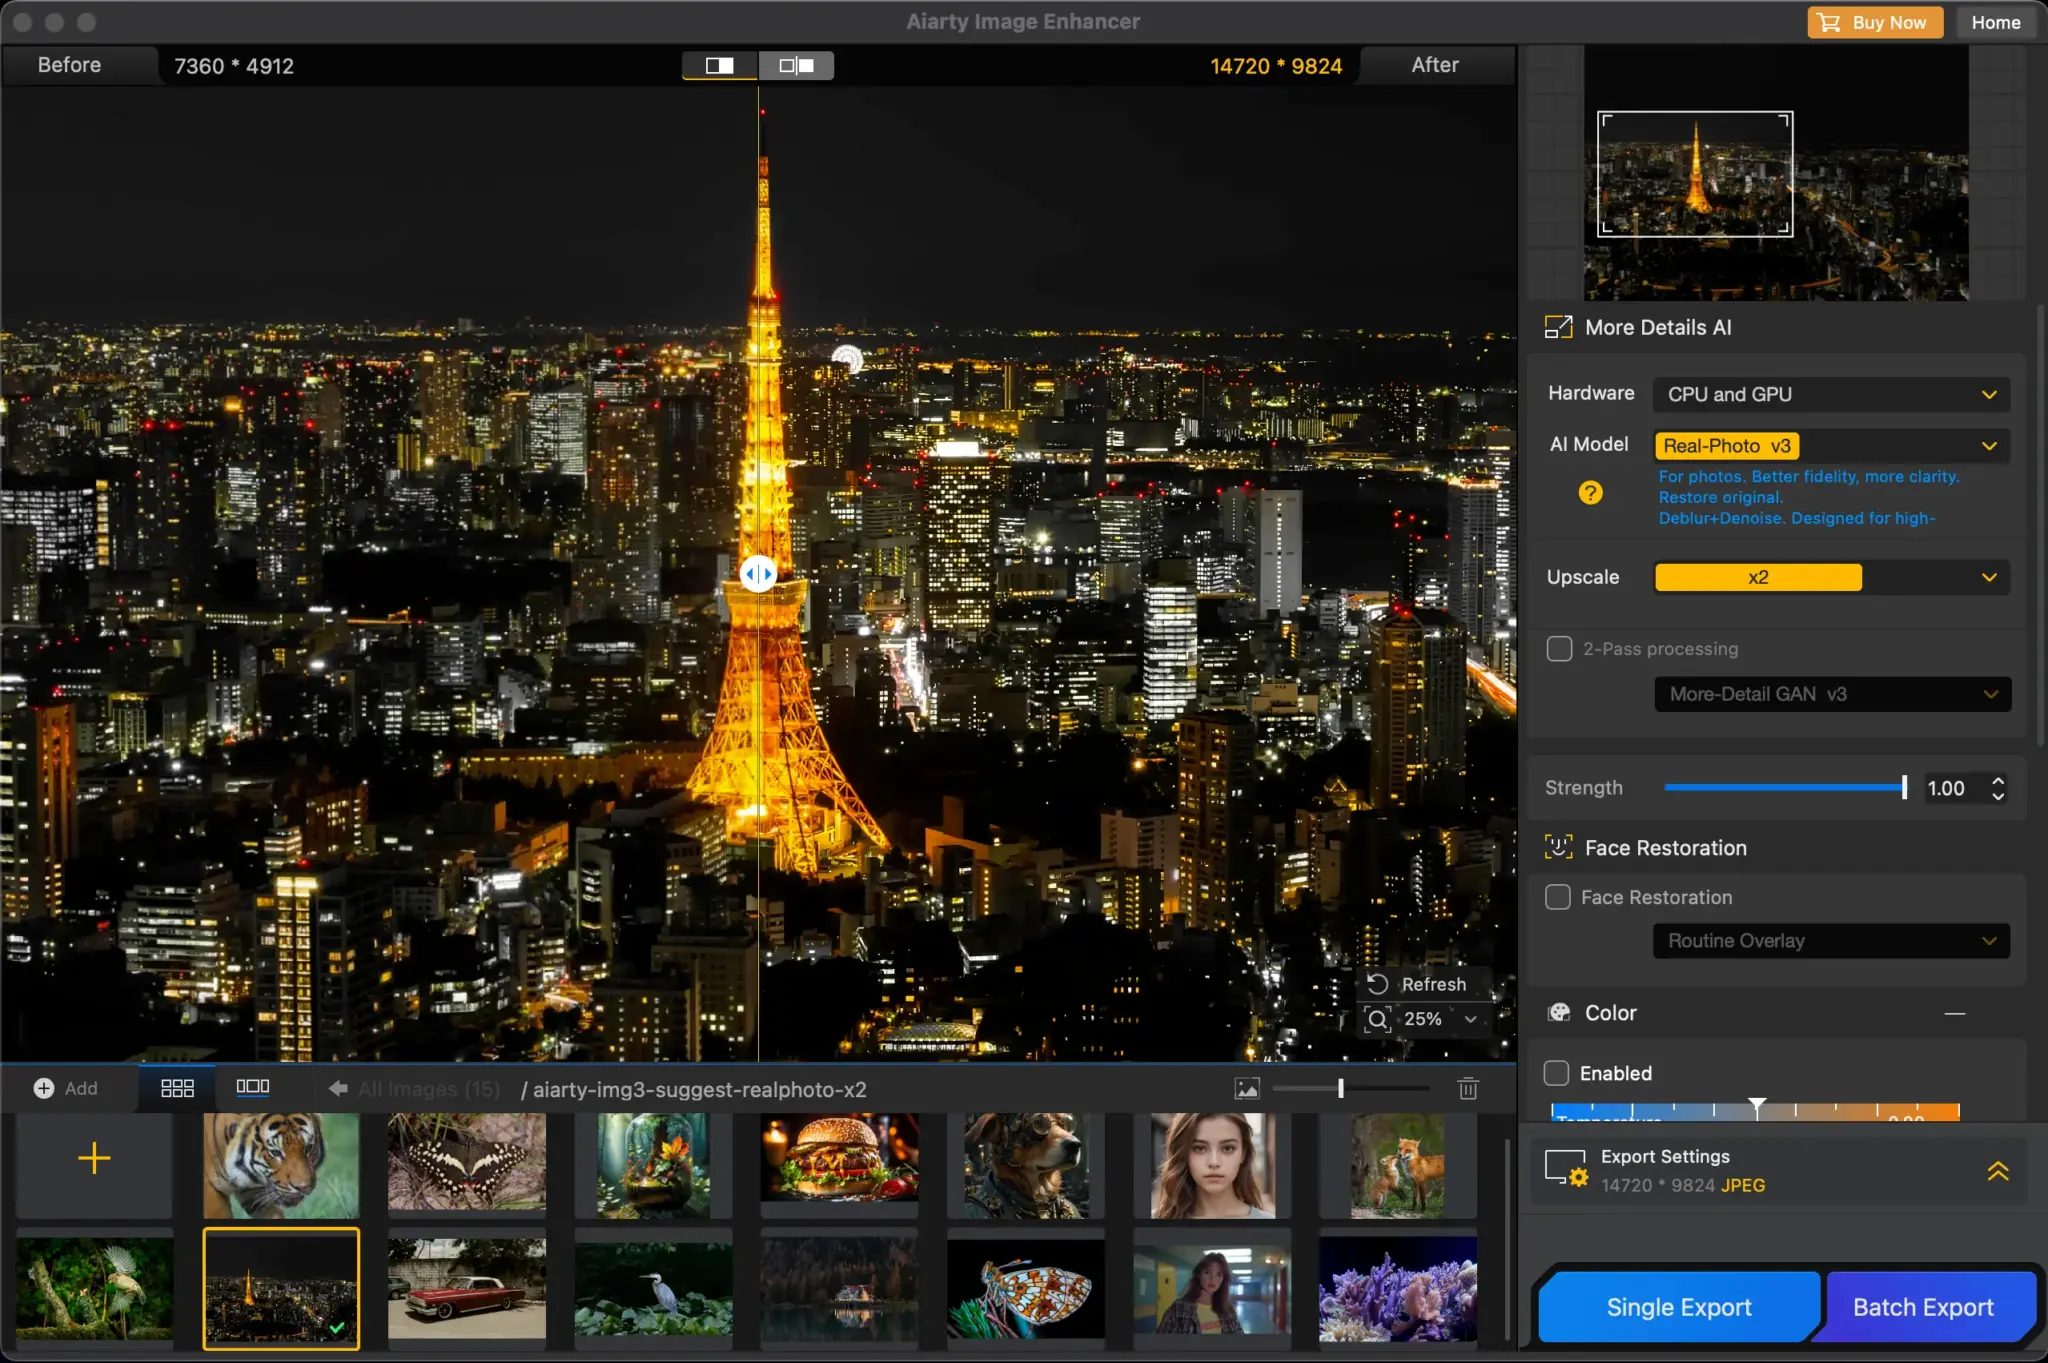Click the Refresh preview icon
2048x1363 pixels.
[1378, 984]
